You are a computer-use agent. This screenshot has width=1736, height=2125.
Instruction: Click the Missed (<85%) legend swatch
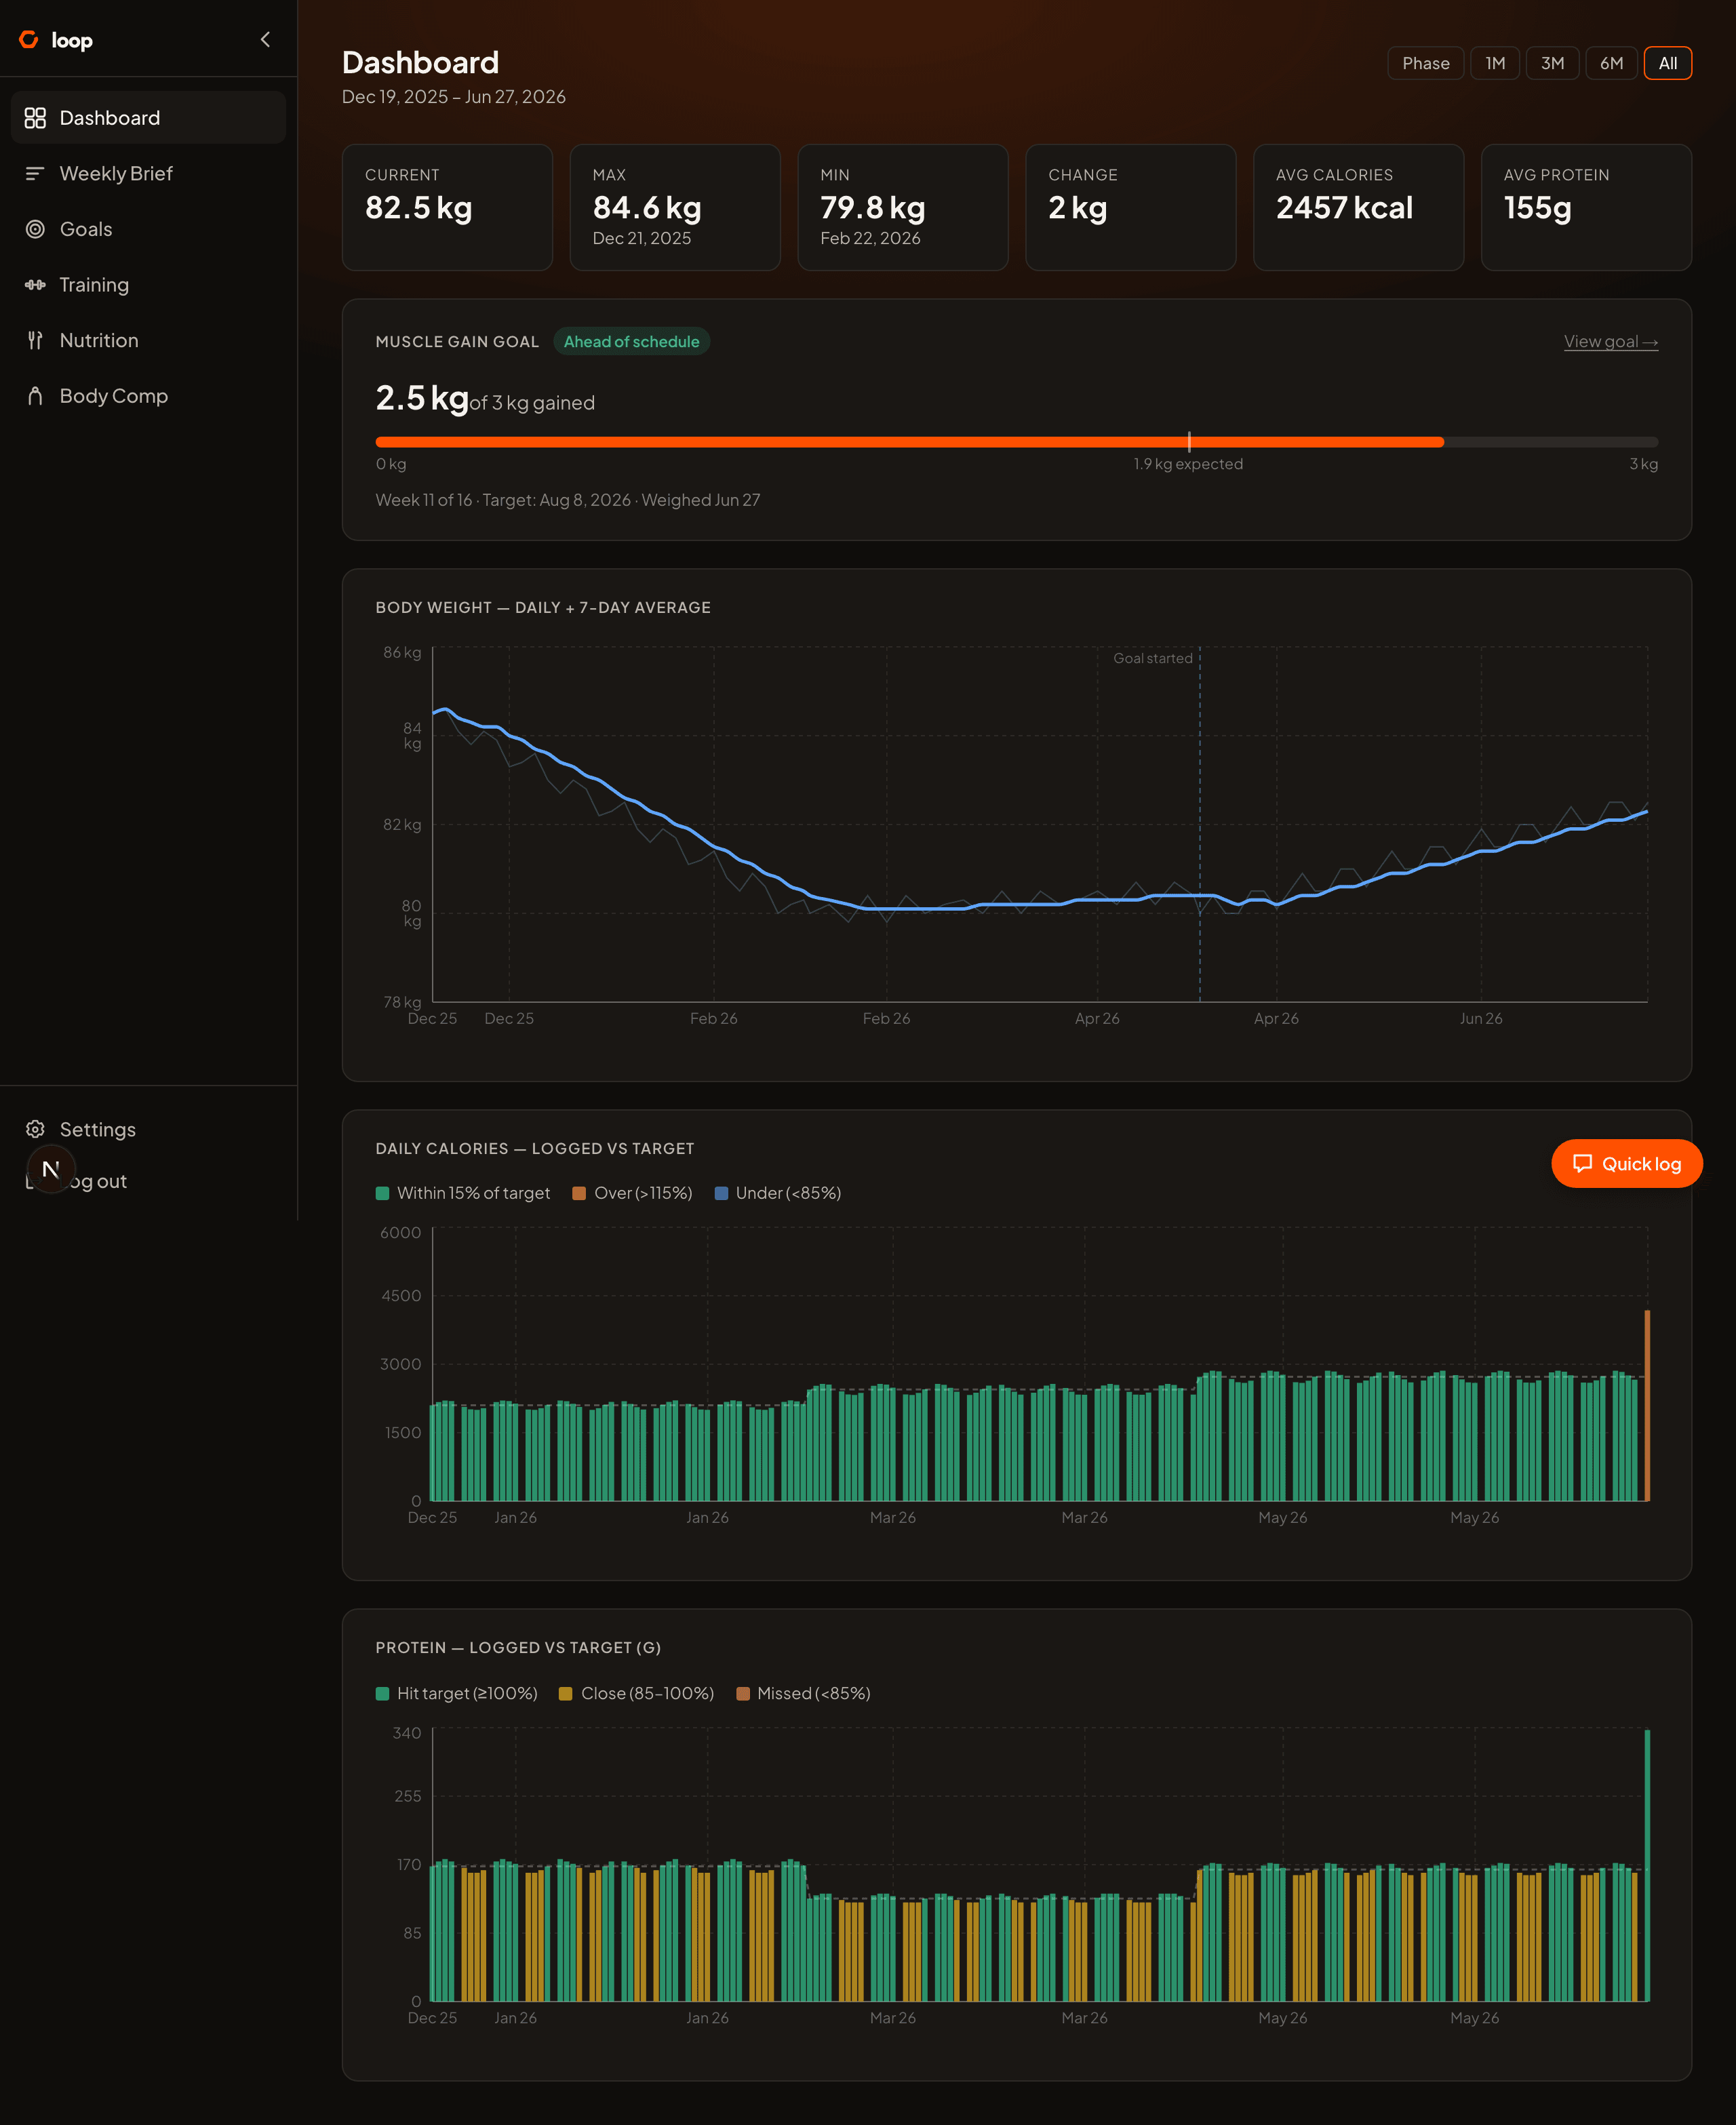point(743,1693)
